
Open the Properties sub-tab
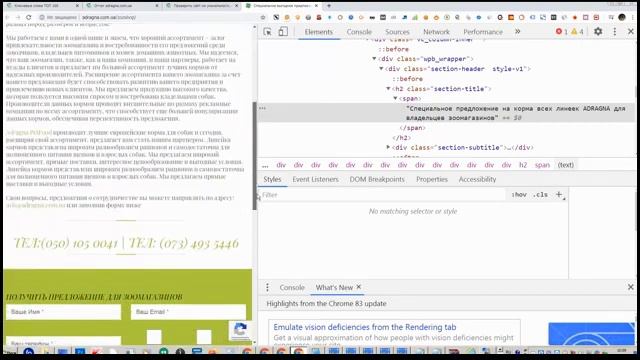pos(432,179)
